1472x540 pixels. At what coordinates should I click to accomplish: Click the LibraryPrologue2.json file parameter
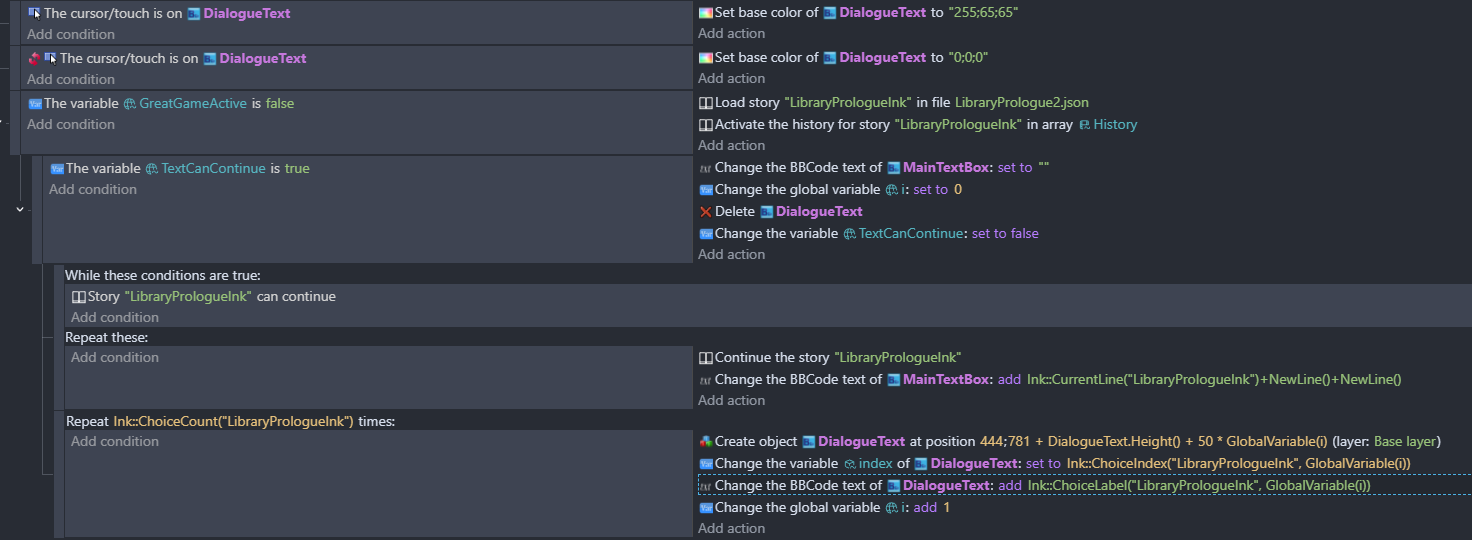1022,103
